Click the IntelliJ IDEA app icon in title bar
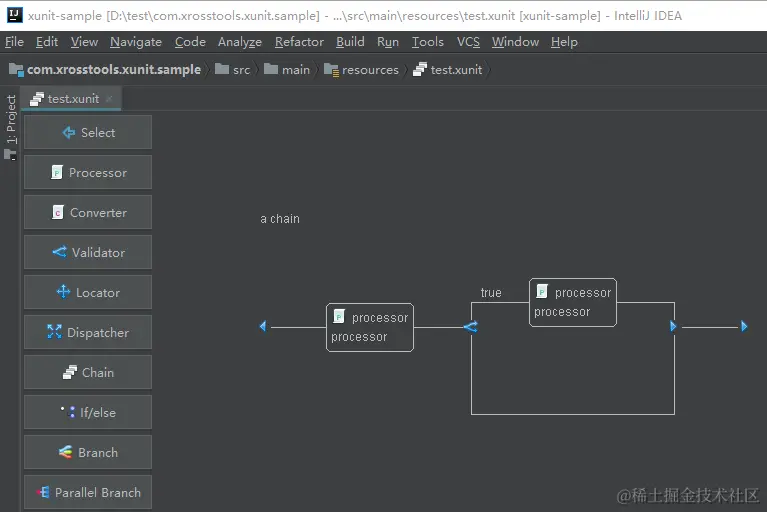 tap(15, 15)
